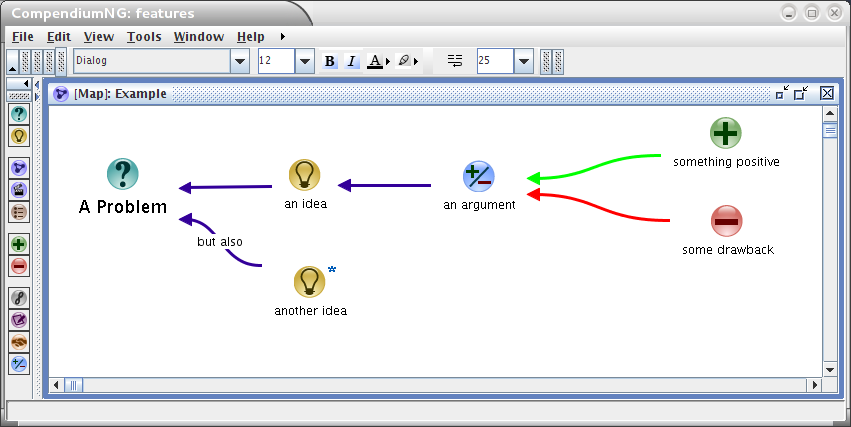The width and height of the screenshot is (851, 427).
Task: Click the 'A Problem' label text
Action: click(x=123, y=207)
